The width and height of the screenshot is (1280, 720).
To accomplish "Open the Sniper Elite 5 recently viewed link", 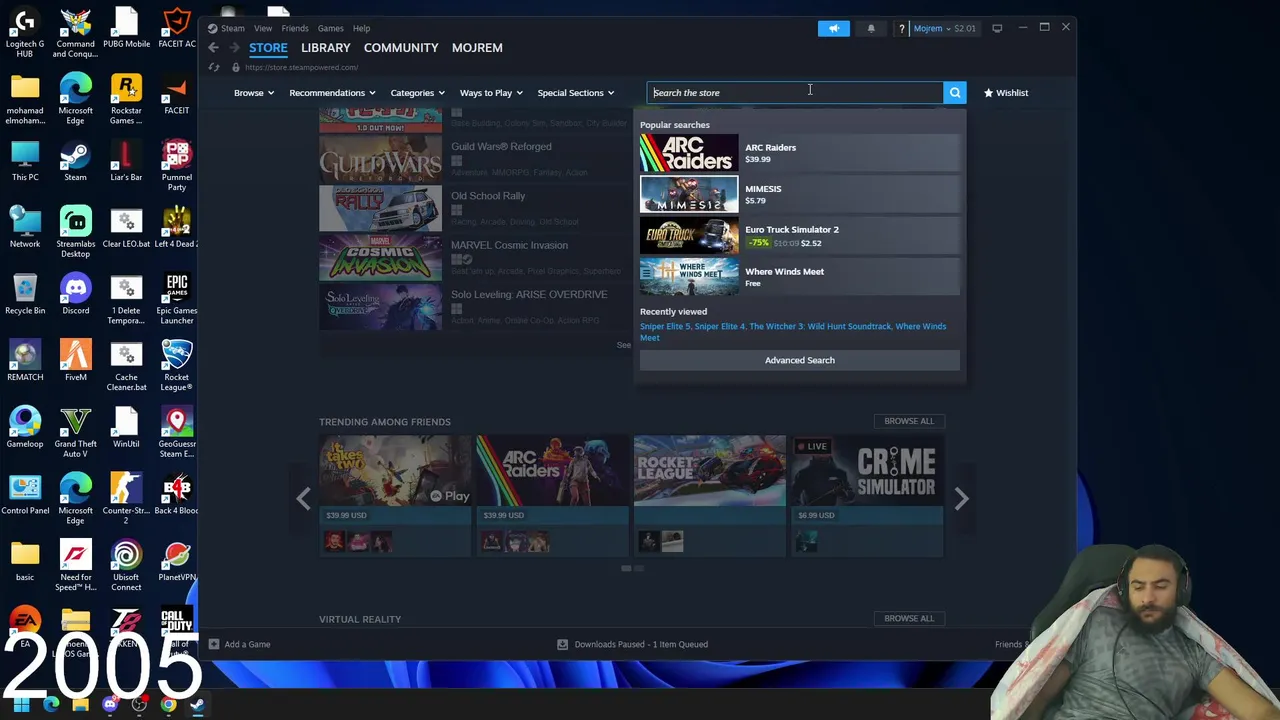I will (x=665, y=326).
